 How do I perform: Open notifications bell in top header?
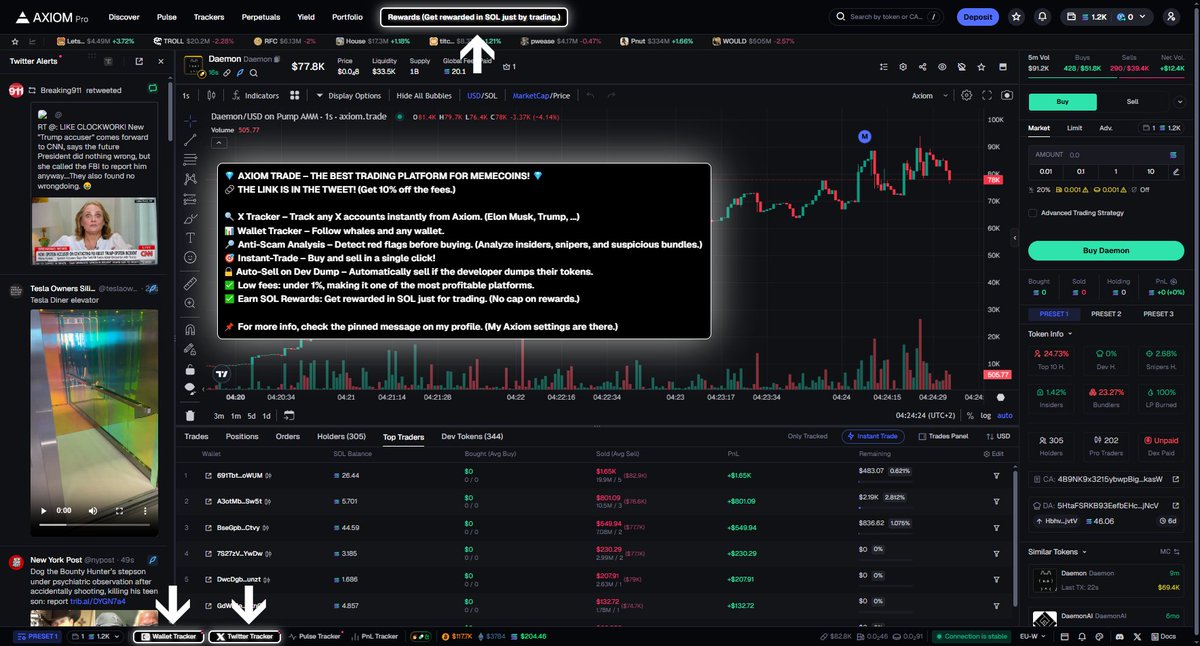[1043, 17]
